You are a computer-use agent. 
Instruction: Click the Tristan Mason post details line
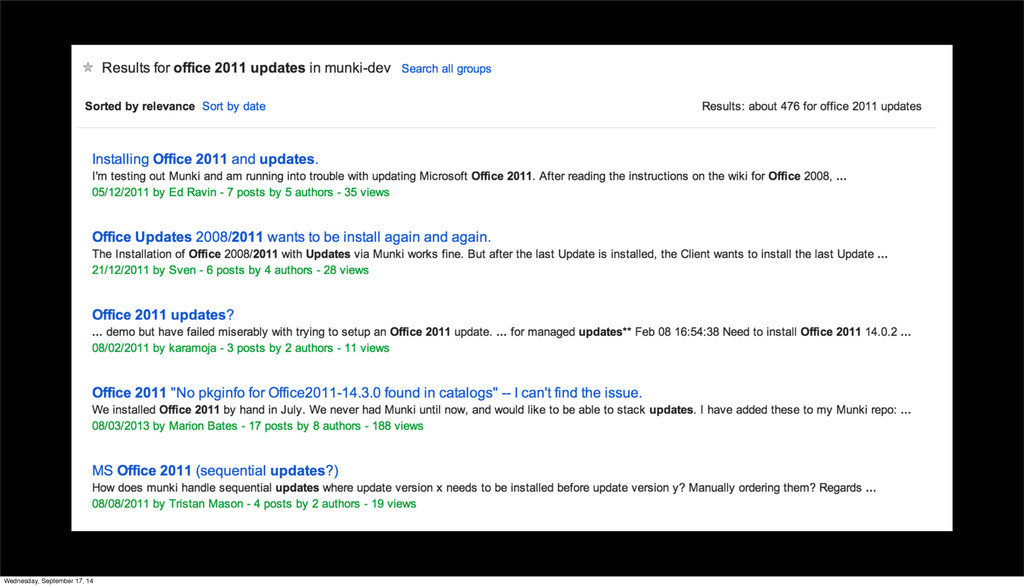pos(253,504)
